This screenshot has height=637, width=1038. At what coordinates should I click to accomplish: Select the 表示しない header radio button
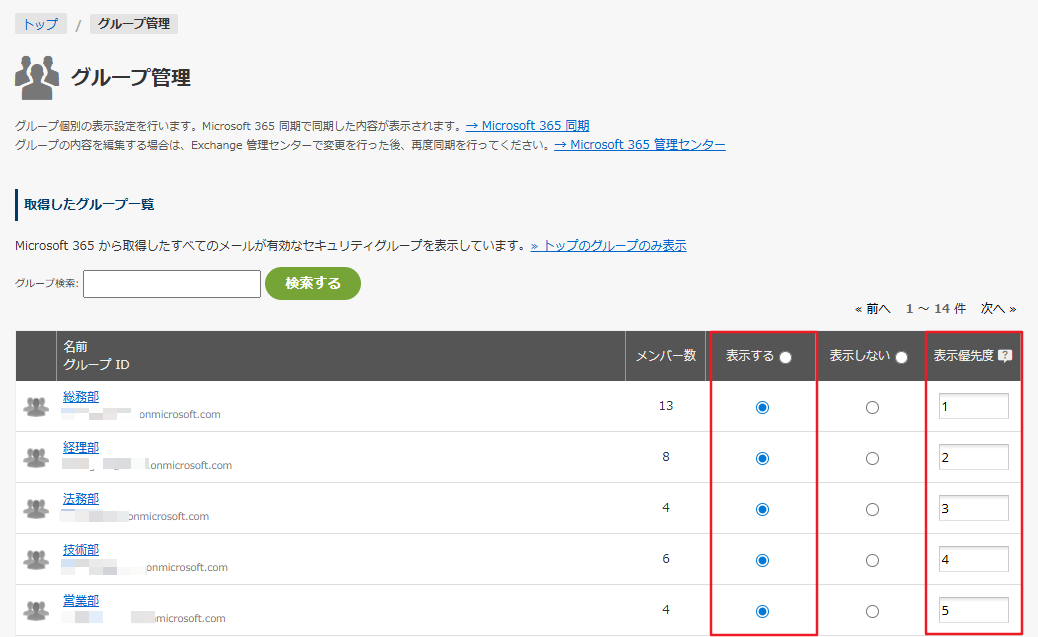tap(901, 358)
